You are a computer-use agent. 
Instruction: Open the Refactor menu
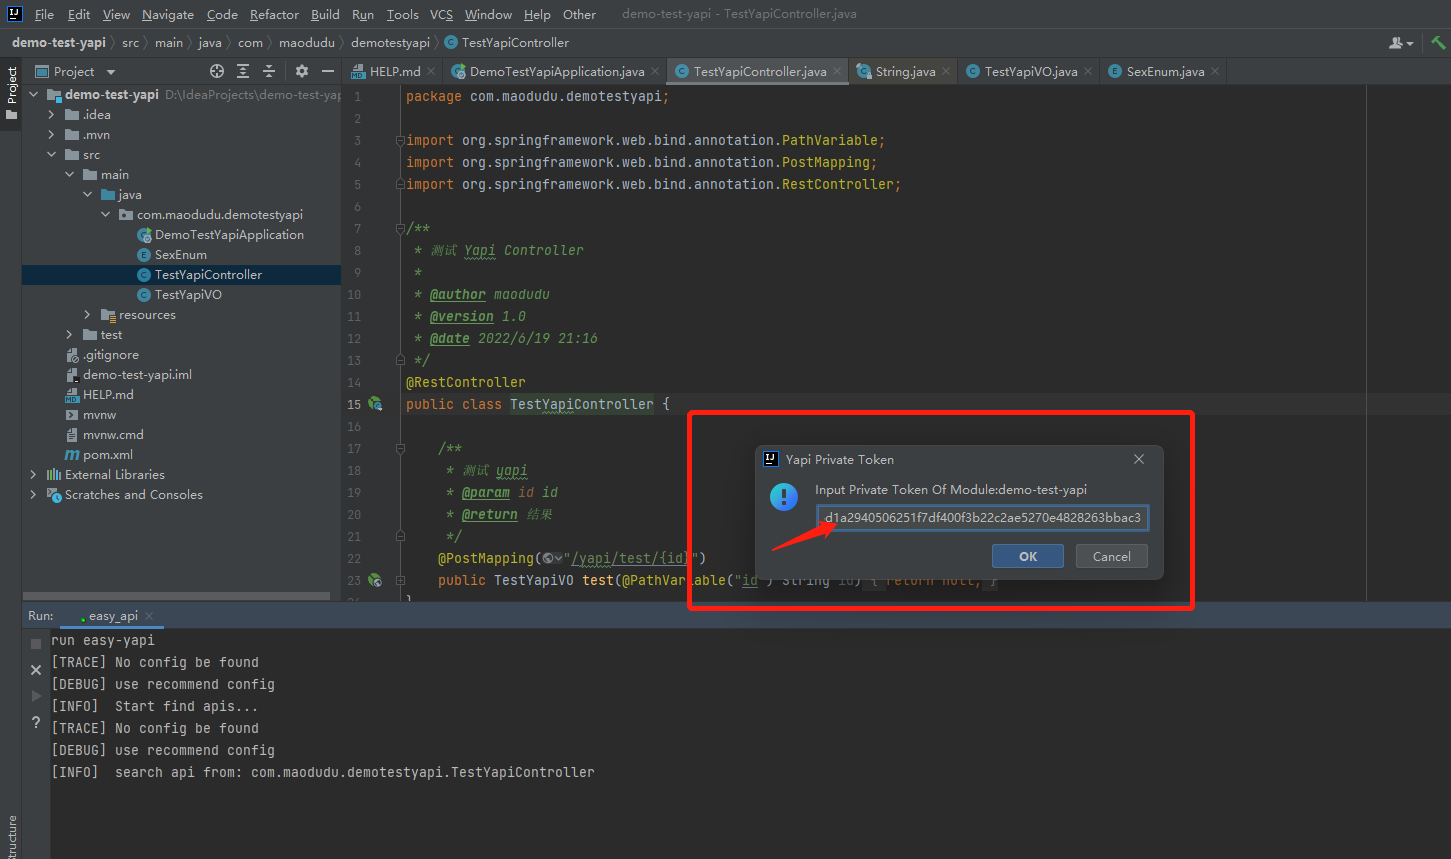(274, 14)
